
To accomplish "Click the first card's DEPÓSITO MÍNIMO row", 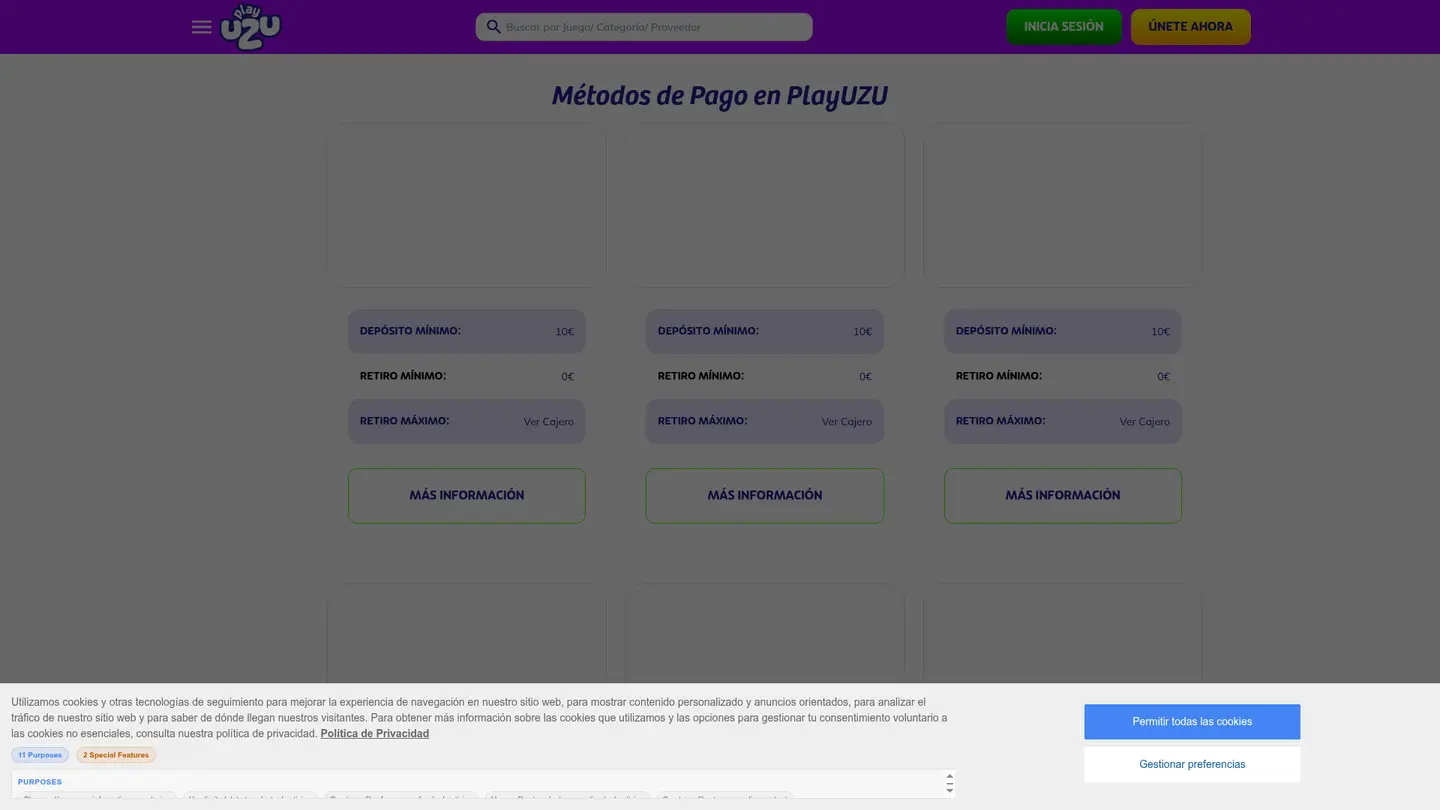I will (x=467, y=331).
